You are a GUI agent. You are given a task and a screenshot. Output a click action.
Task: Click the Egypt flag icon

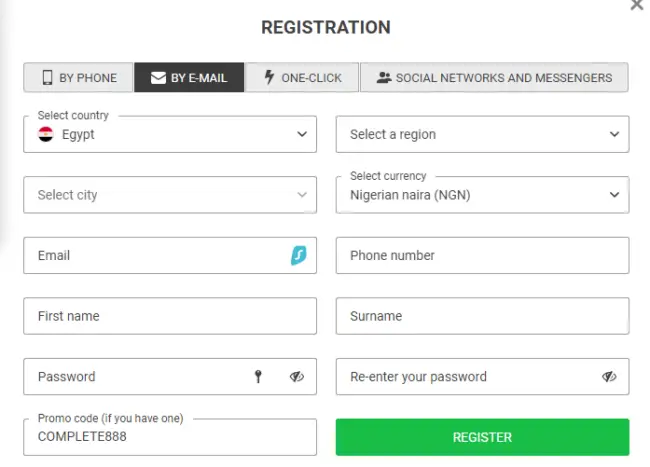pyautogui.click(x=46, y=134)
